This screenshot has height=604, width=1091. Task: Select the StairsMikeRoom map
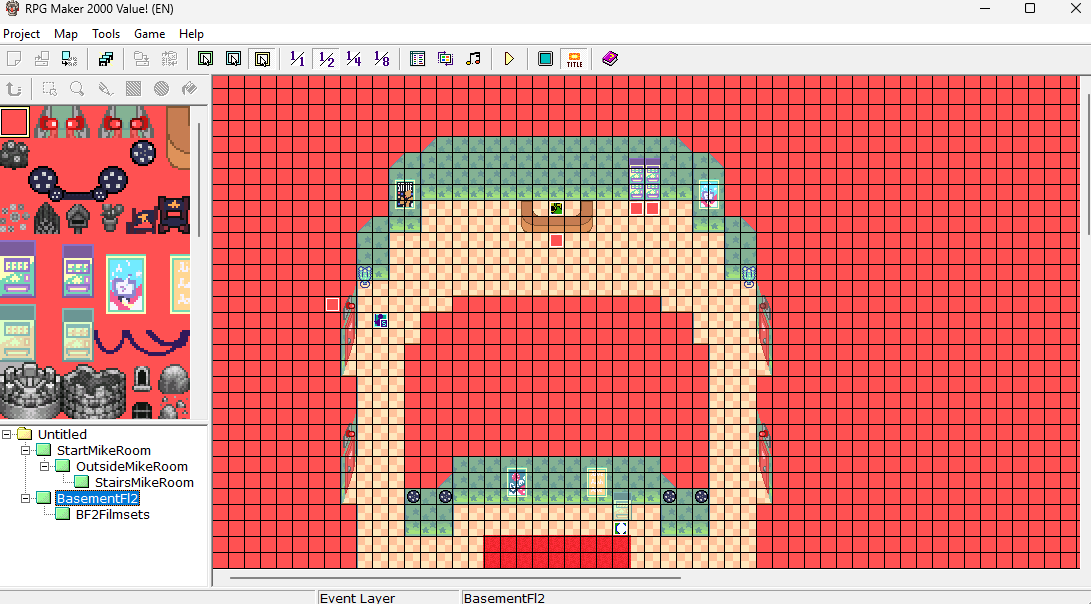click(144, 482)
